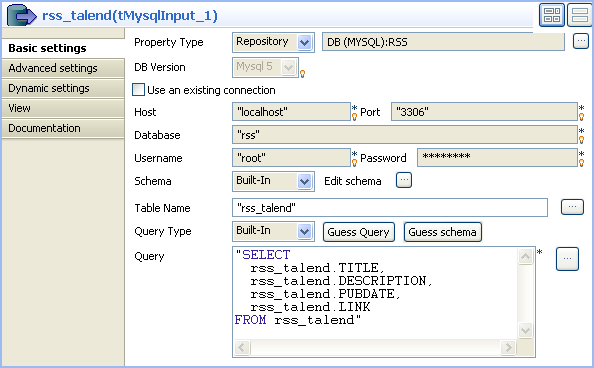Click the lightbulb hint beside Database field
This screenshot has width=594, height=368.
click(581, 140)
